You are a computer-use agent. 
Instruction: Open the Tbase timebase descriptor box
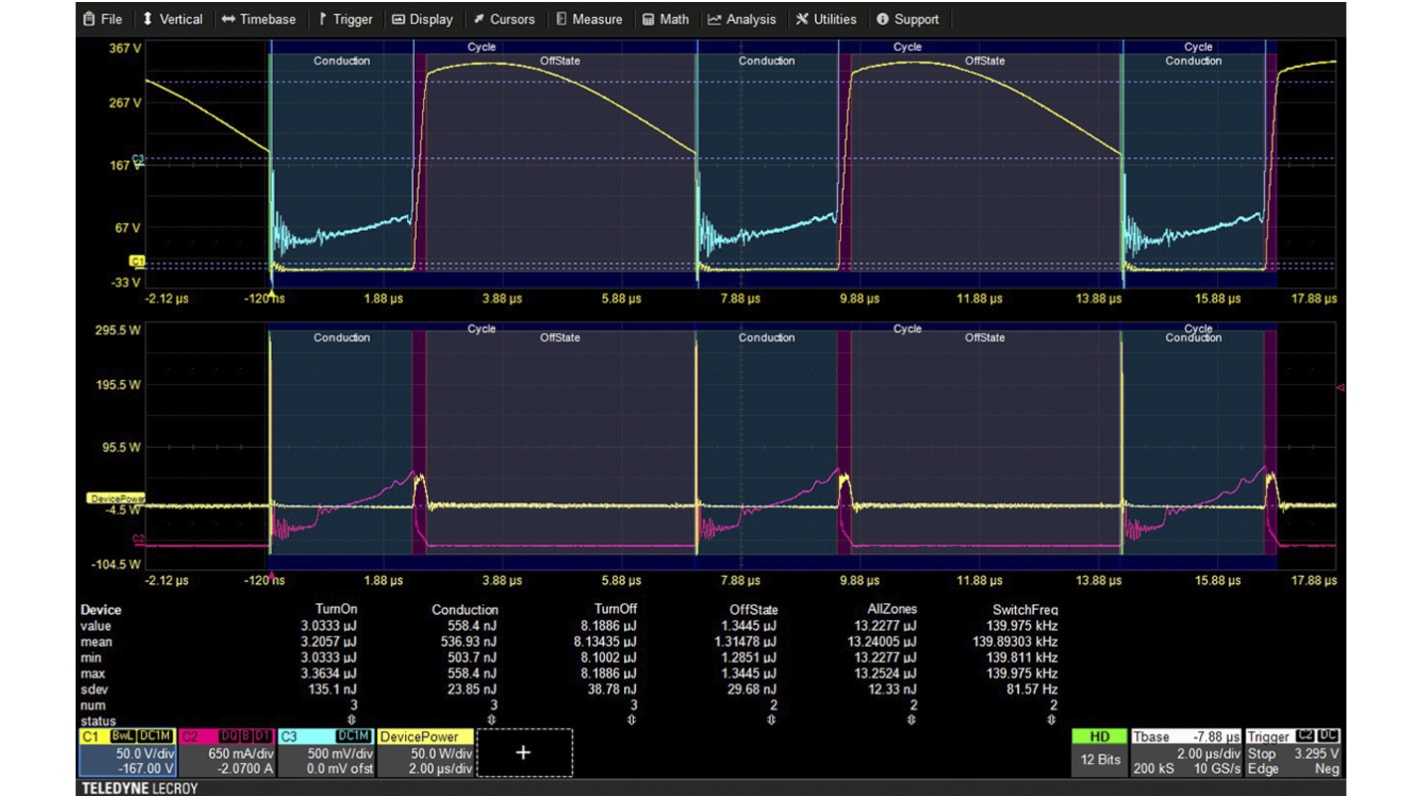(x=1187, y=751)
